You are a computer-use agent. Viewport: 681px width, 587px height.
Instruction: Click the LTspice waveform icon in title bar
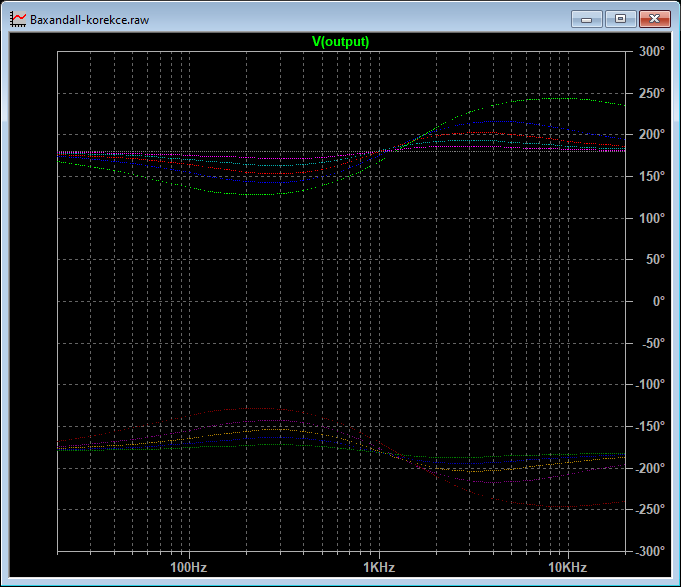18,20
